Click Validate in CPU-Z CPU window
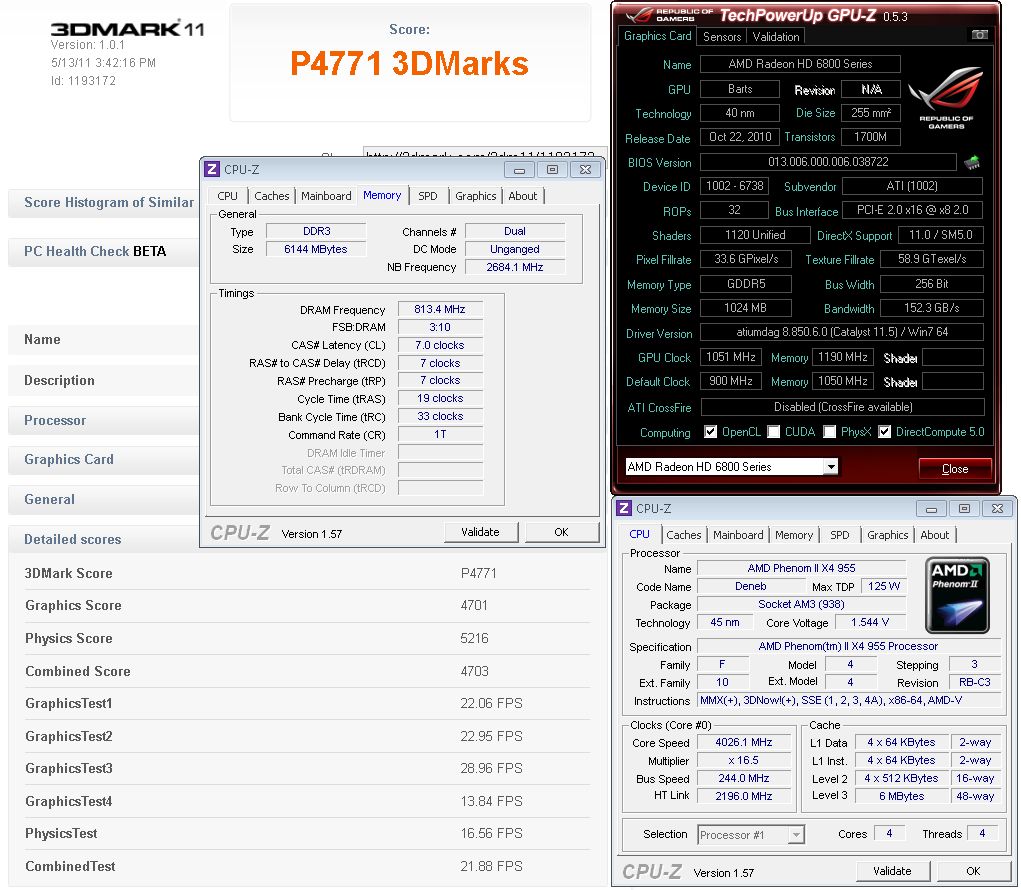The width and height of the screenshot is (1021, 890). [892, 871]
